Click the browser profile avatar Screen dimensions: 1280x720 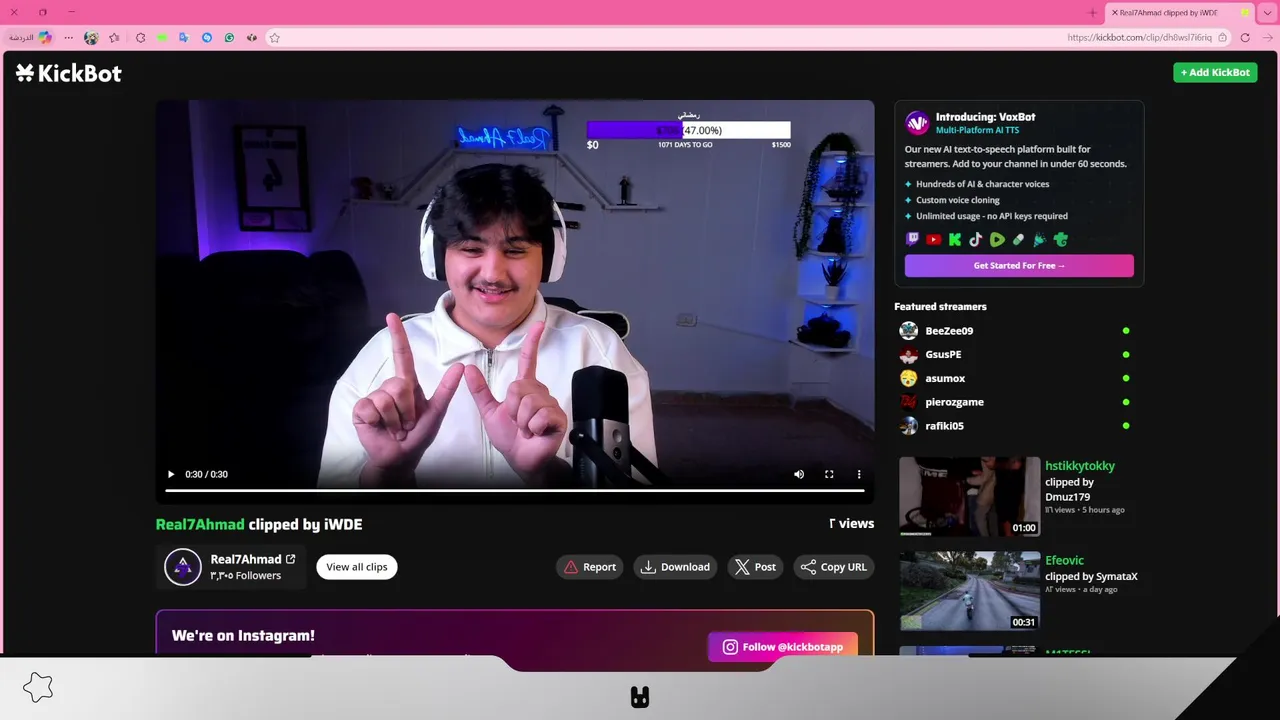[x=91, y=38]
